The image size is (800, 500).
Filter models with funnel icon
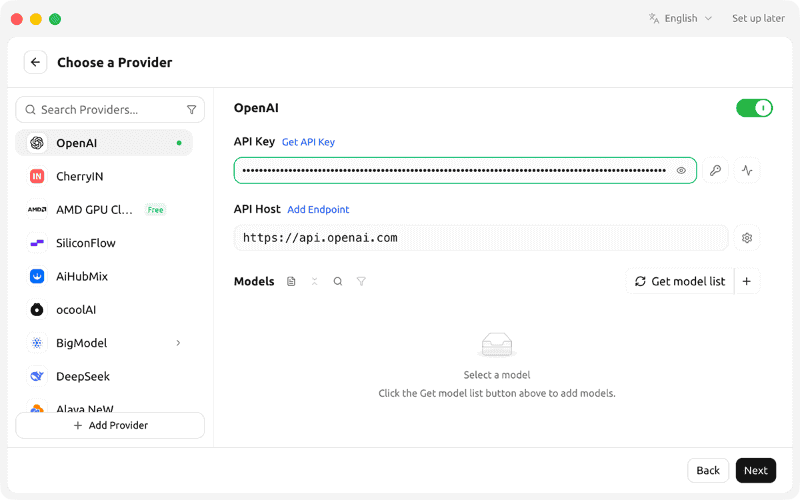click(x=361, y=282)
